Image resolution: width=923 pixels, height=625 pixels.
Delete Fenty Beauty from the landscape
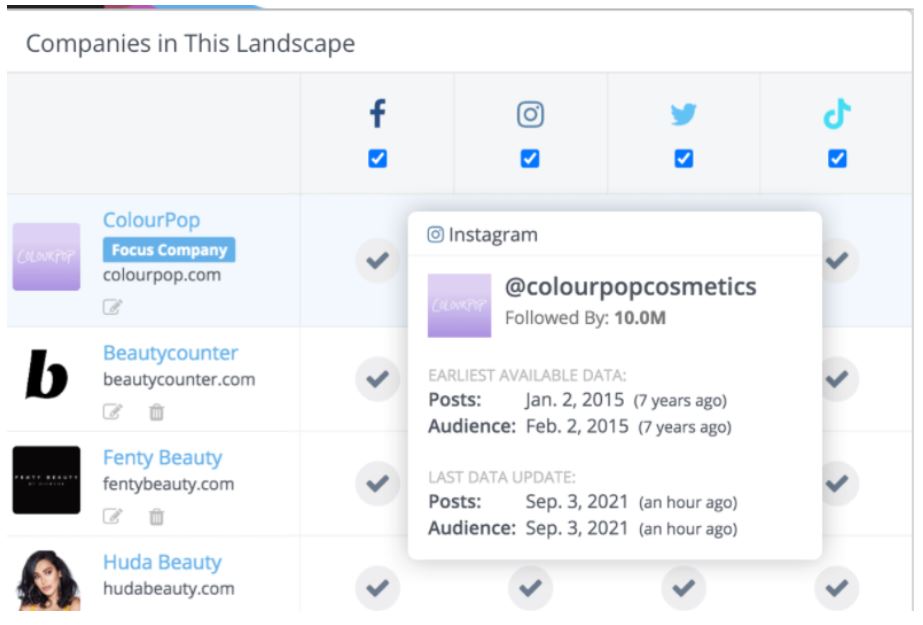(x=156, y=516)
